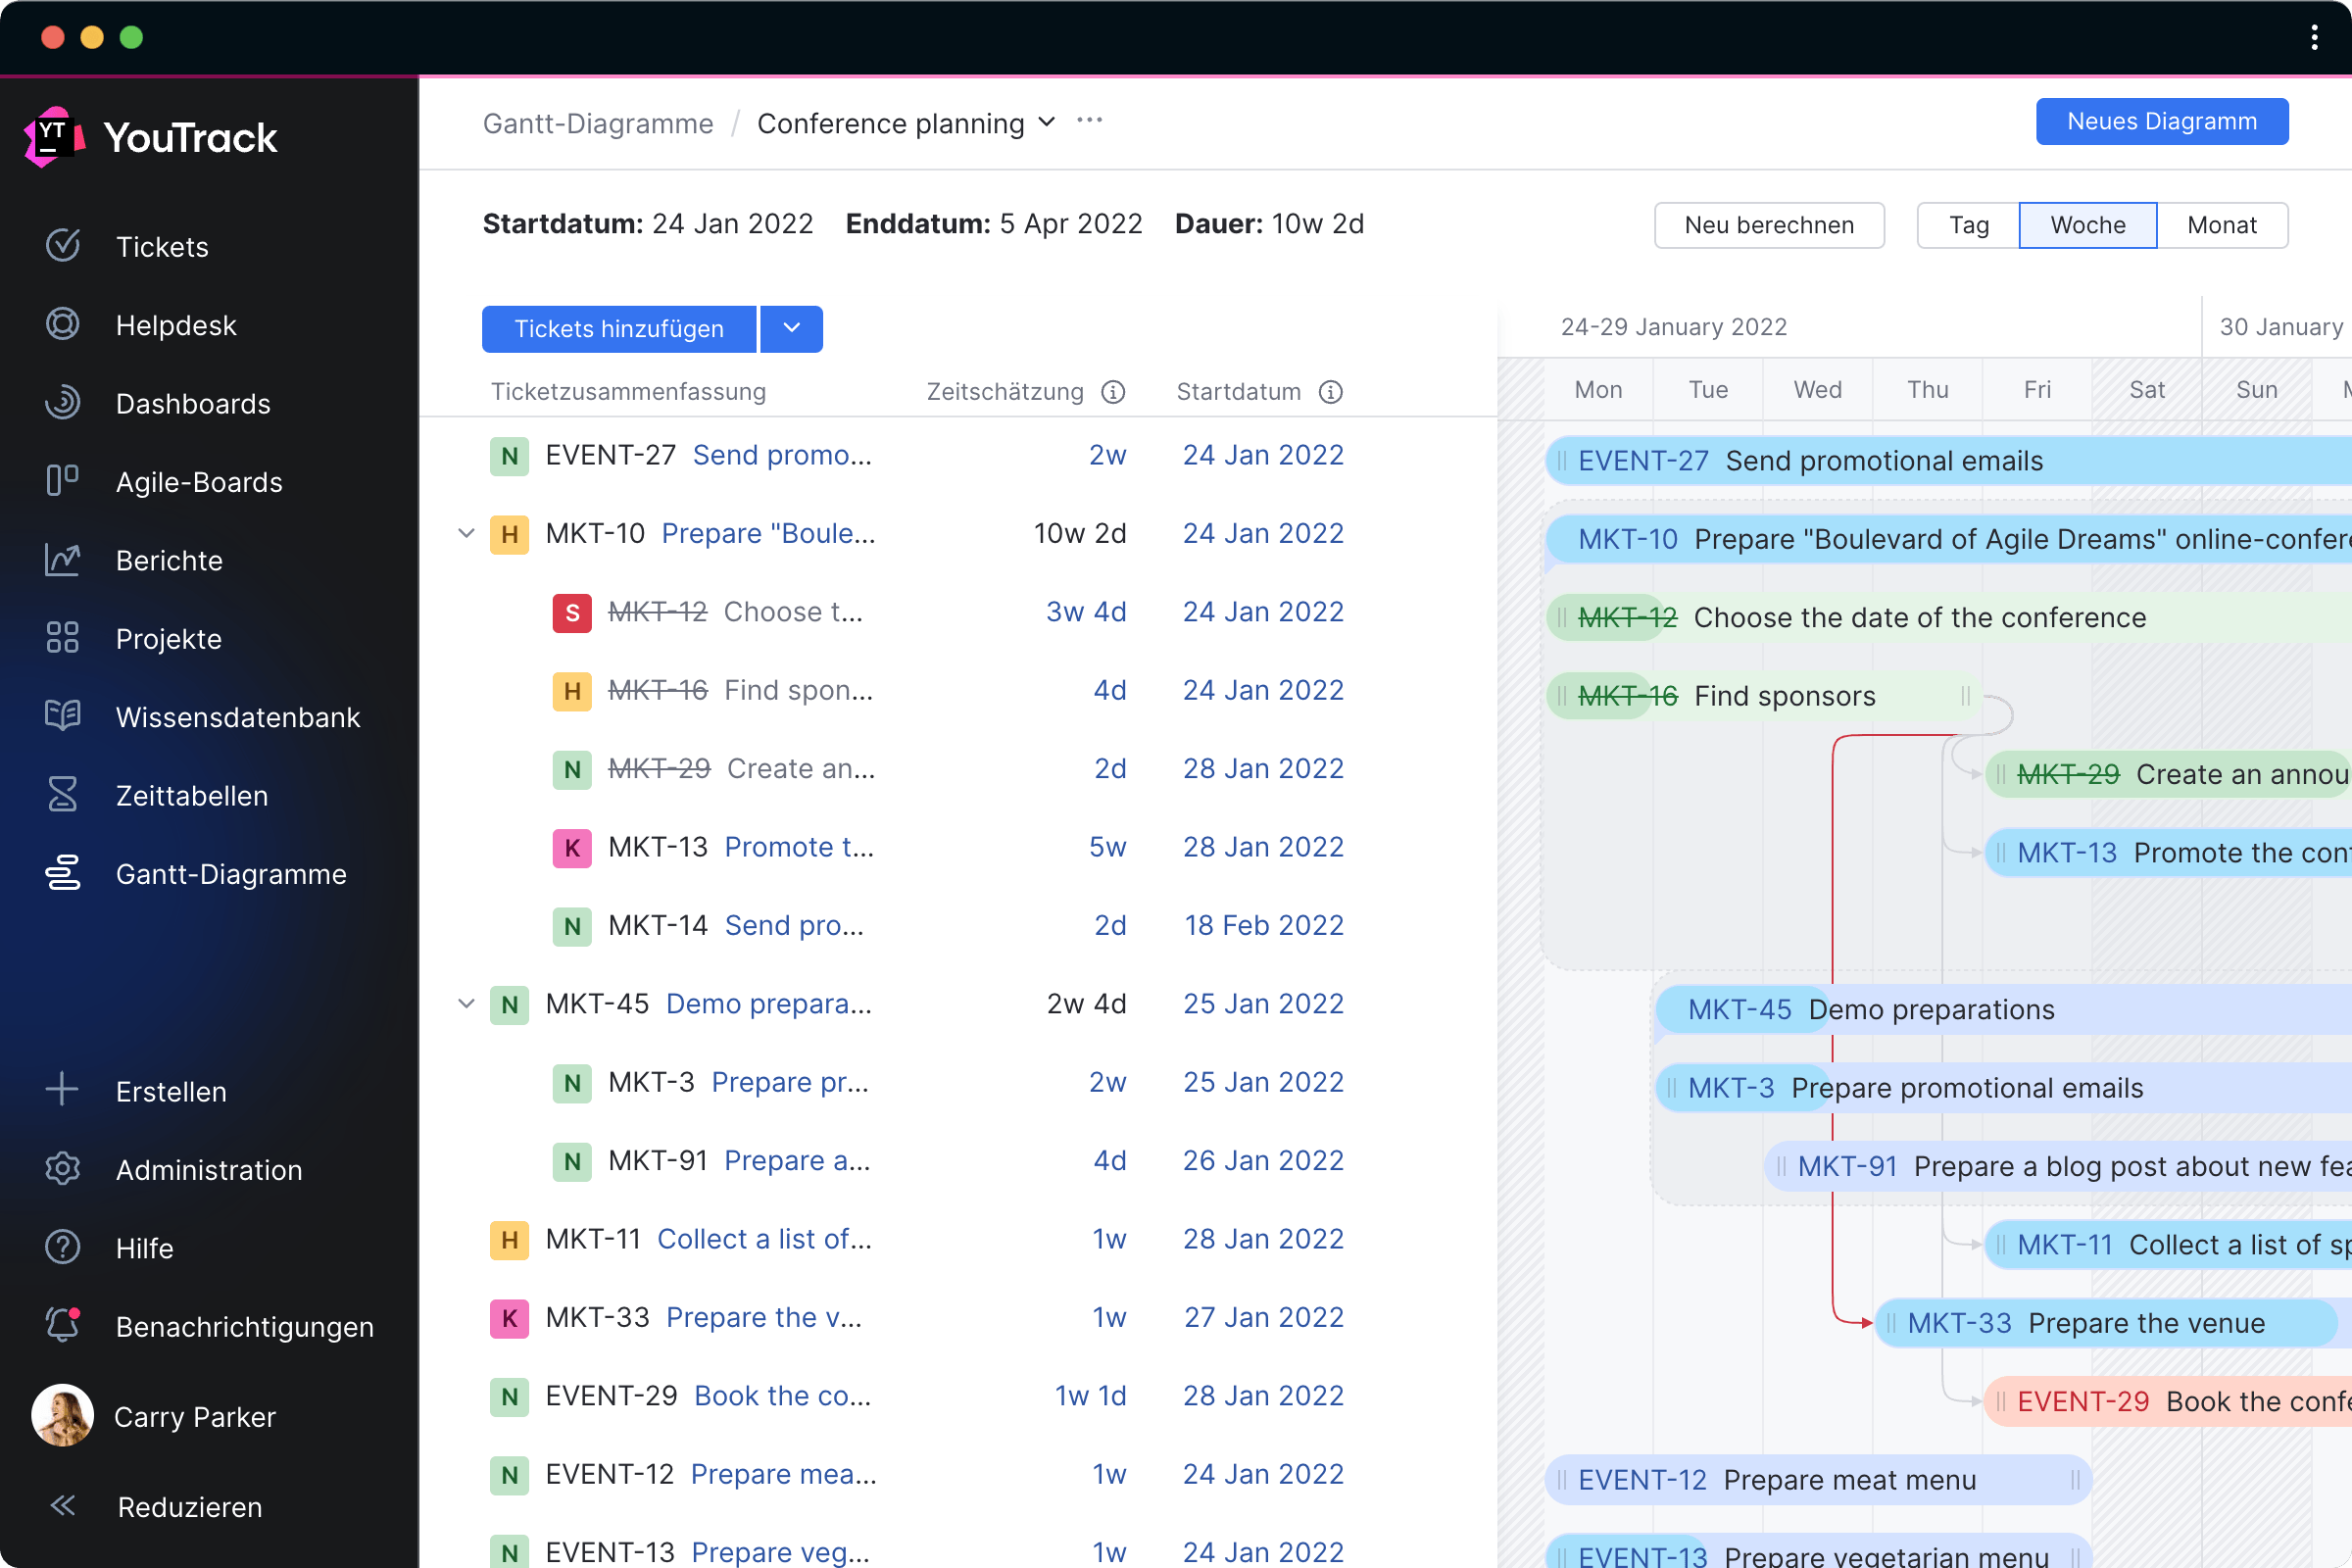The width and height of the screenshot is (2352, 1568).
Task: Click the Tickets icon in sidebar
Action: [61, 245]
